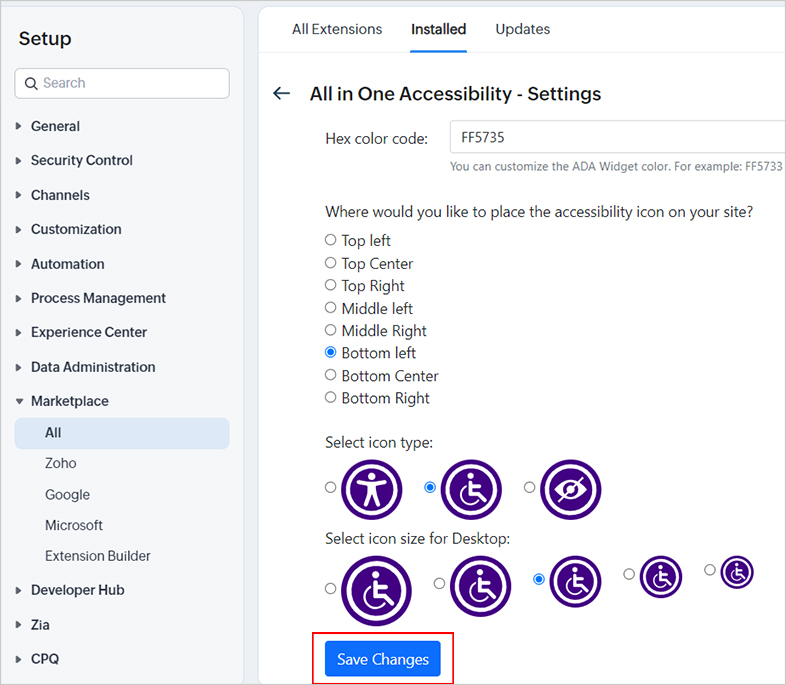The image size is (786, 685).
Task: Select Bottom Center radio button
Action: 330,374
